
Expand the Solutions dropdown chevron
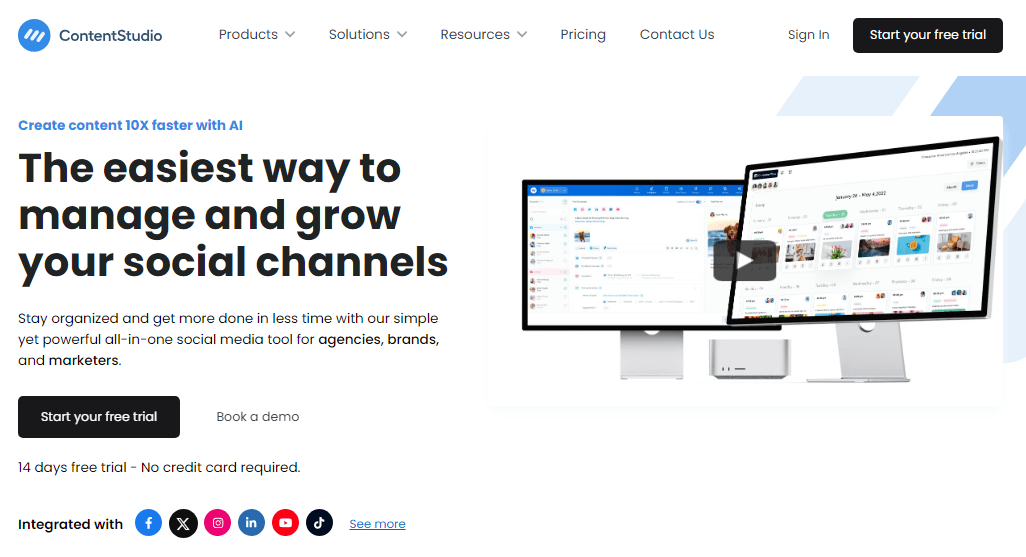402,35
